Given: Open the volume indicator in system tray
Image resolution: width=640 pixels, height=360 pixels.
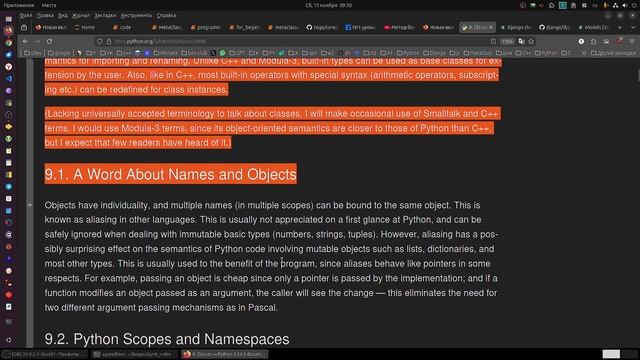Looking at the screenshot, I should [625, 5].
